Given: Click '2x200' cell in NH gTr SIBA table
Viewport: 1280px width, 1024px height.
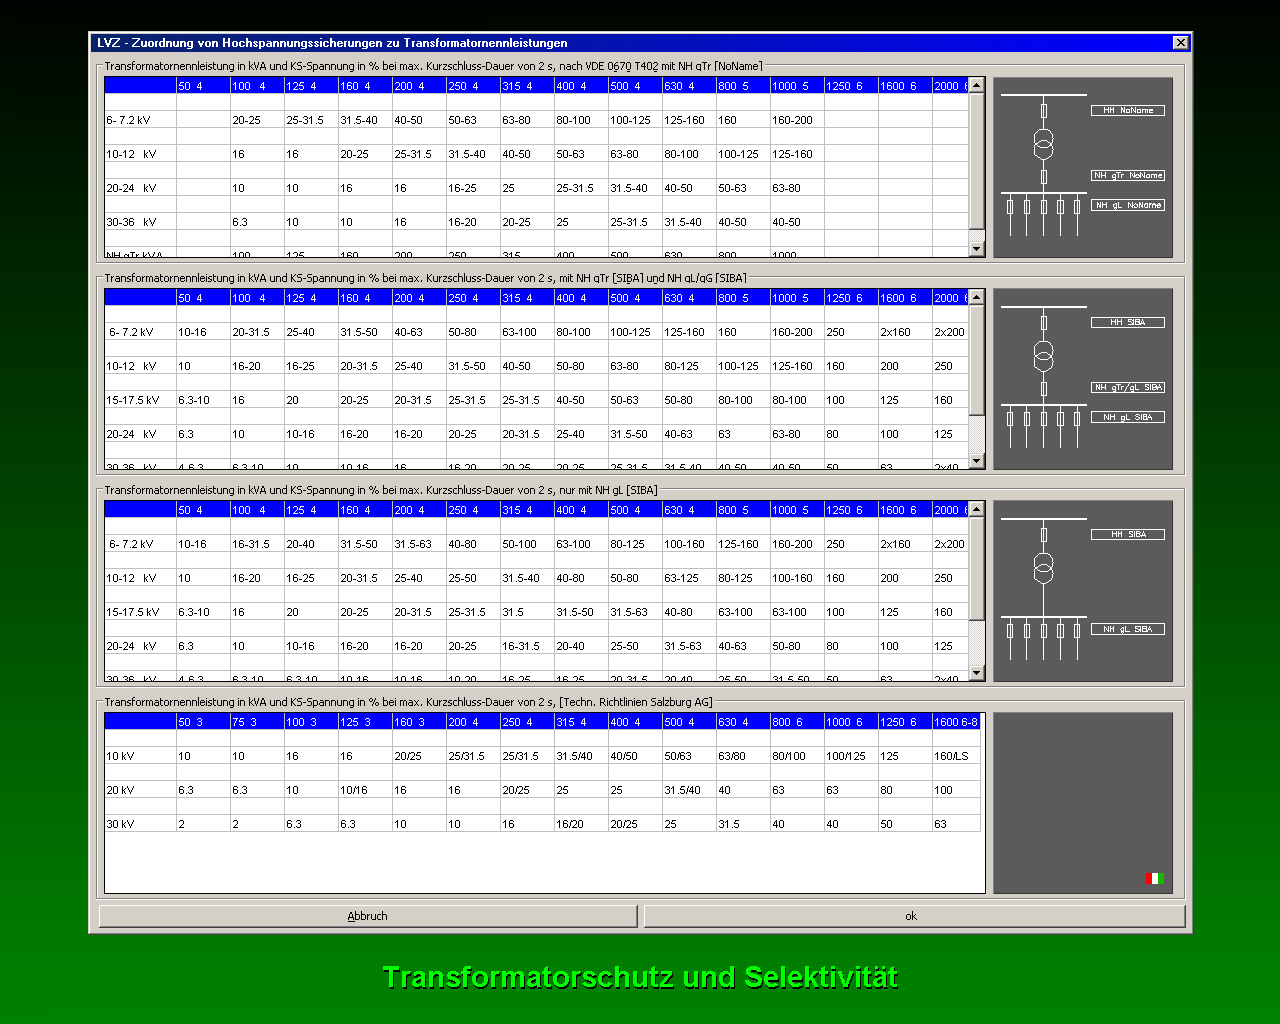Looking at the screenshot, I should pyautogui.click(x=949, y=332).
